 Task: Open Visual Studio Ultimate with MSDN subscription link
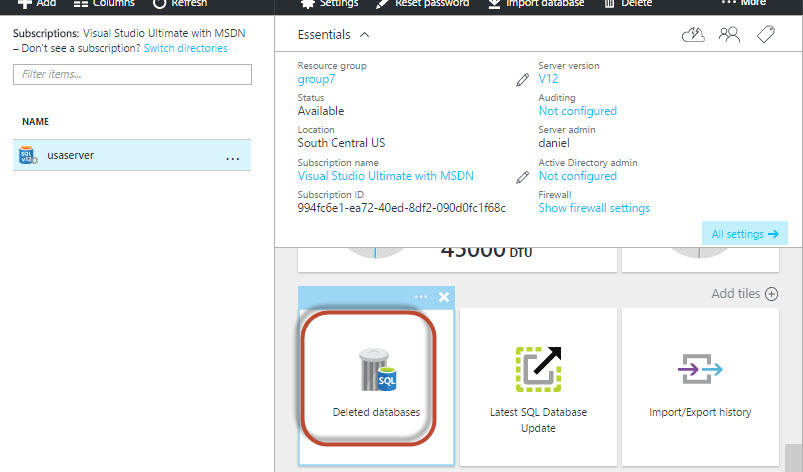click(x=386, y=176)
